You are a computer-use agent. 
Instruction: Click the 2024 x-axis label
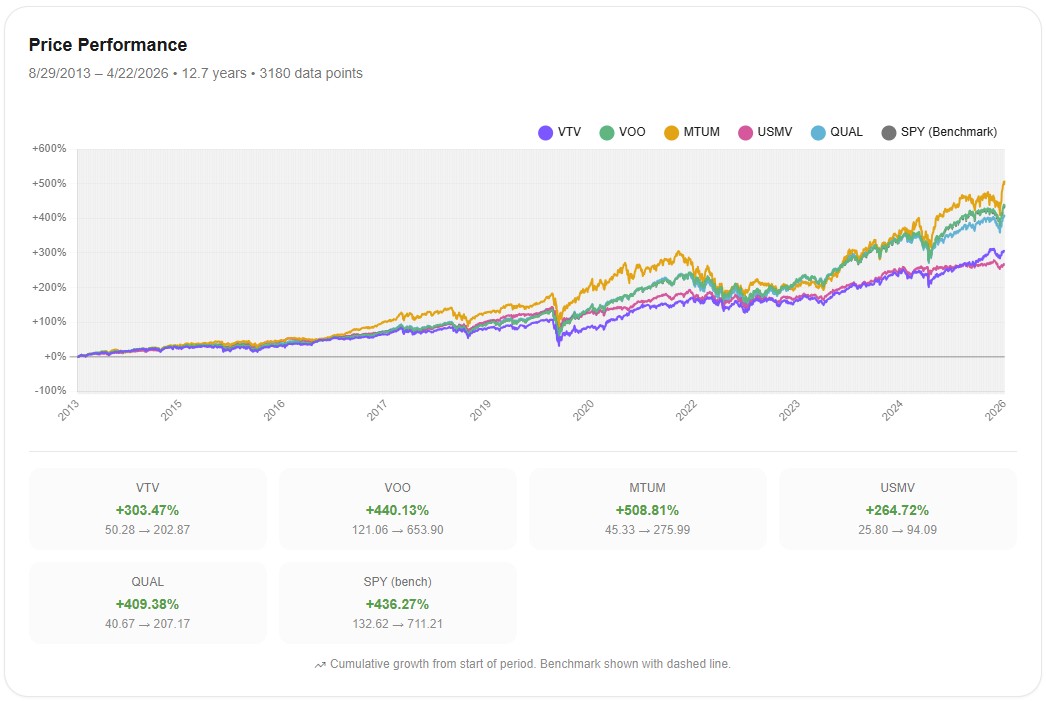892,410
